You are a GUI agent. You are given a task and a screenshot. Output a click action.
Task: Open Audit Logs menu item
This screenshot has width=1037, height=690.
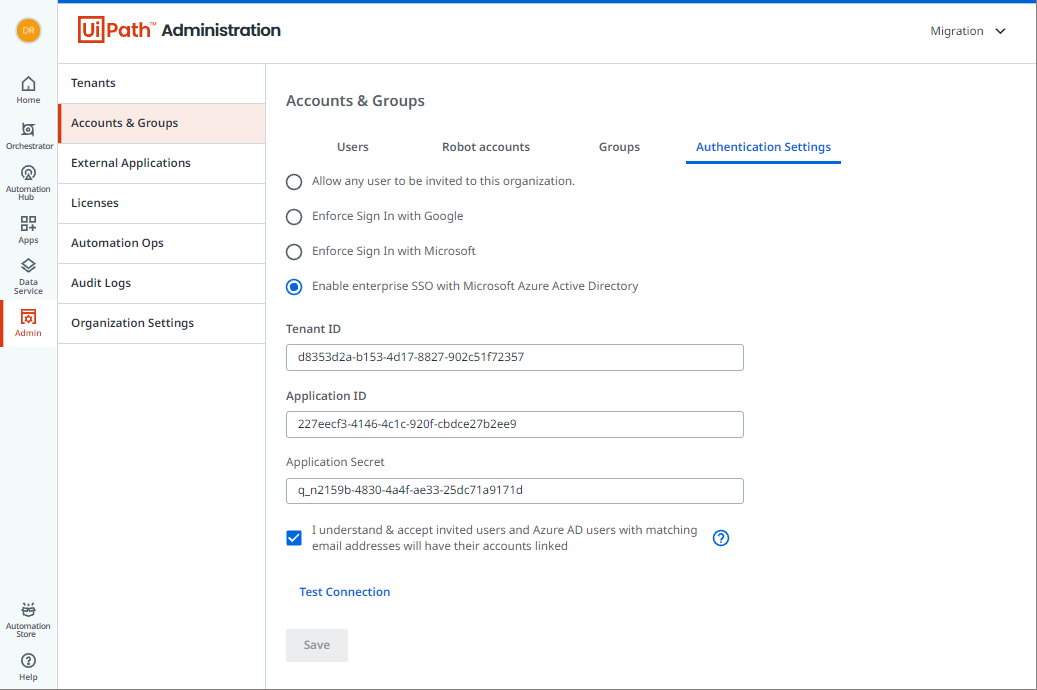coord(162,283)
